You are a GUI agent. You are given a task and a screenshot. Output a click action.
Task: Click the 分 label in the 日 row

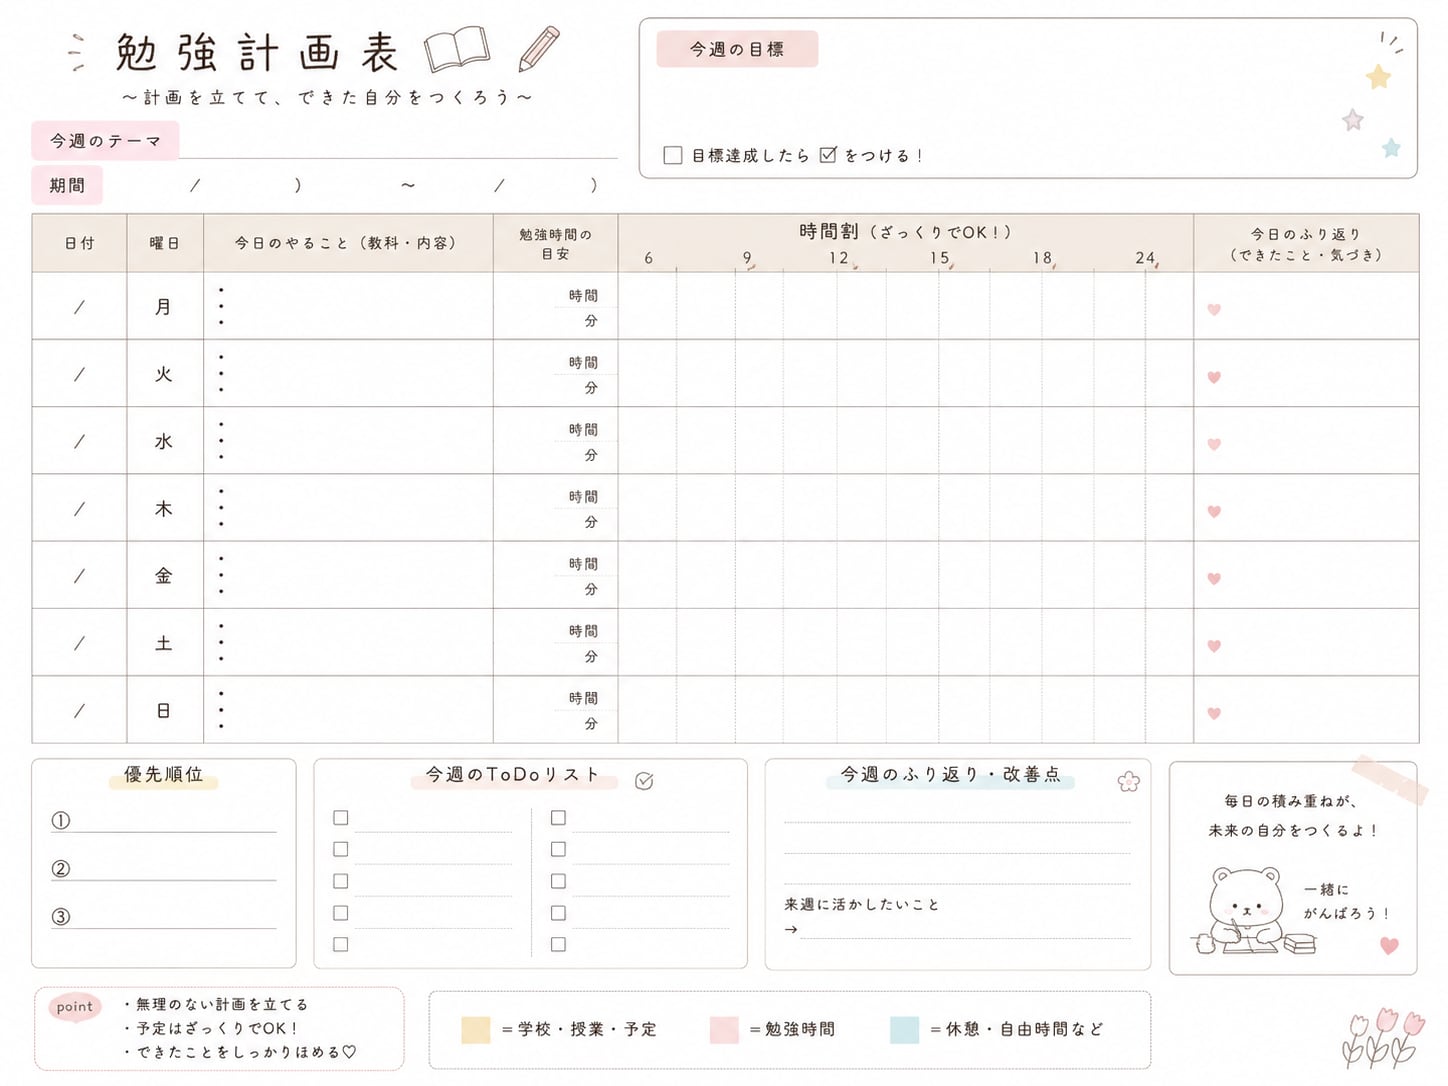[x=591, y=723]
